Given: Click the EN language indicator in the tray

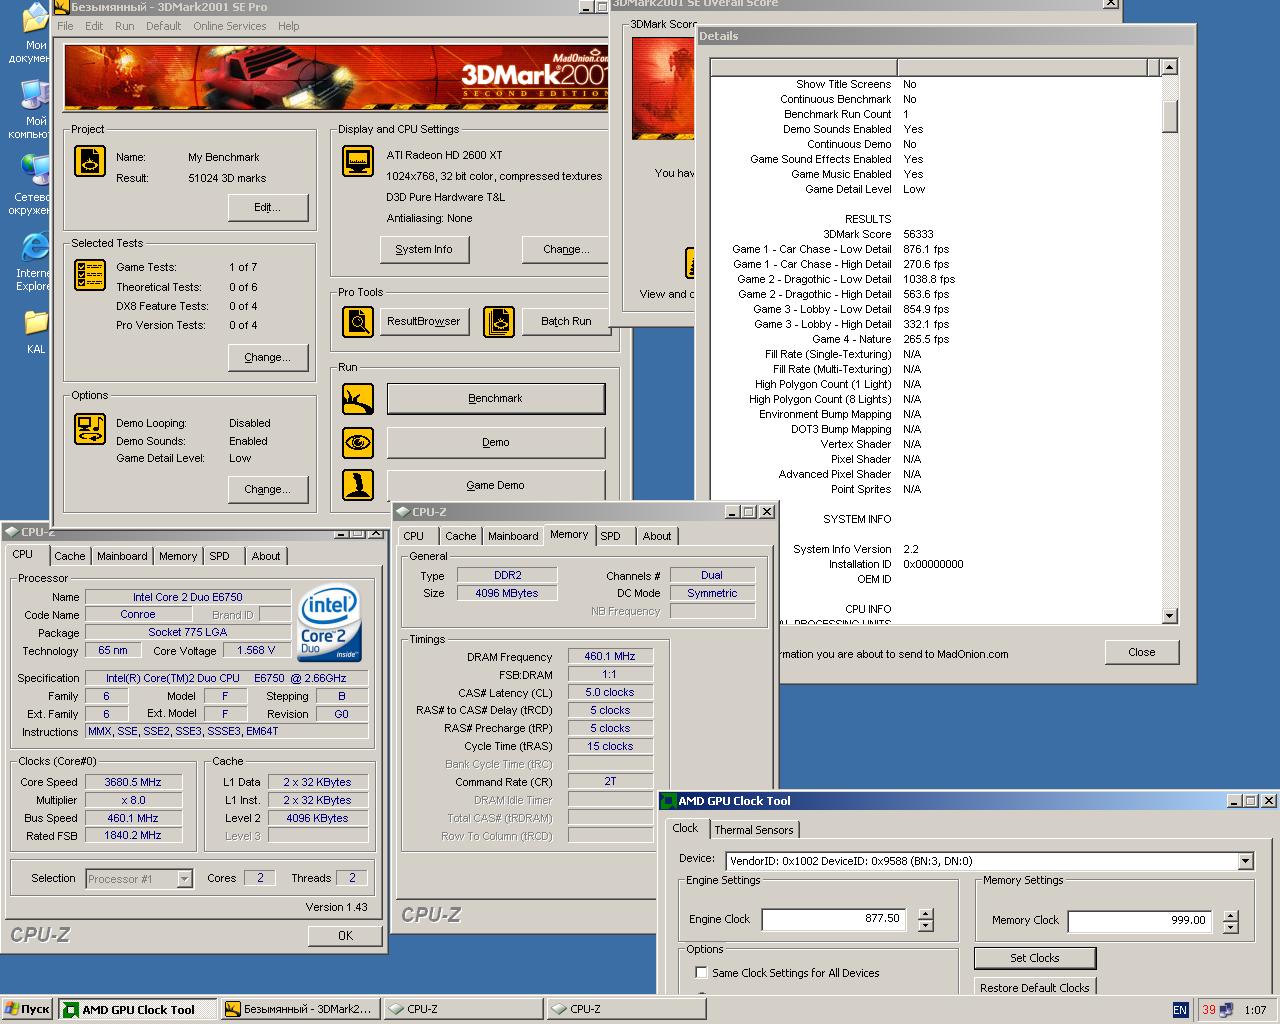Looking at the screenshot, I should pyautogui.click(x=1180, y=1010).
